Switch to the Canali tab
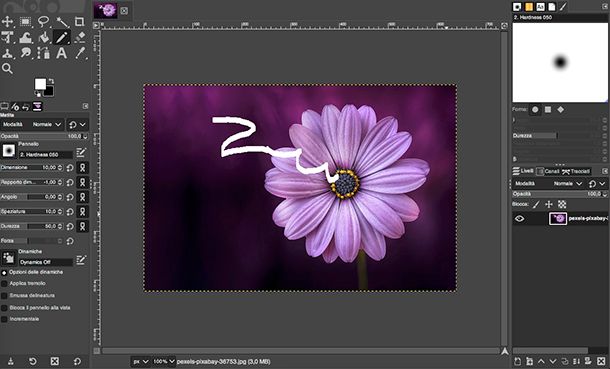The width and height of the screenshot is (610, 369). click(x=548, y=171)
